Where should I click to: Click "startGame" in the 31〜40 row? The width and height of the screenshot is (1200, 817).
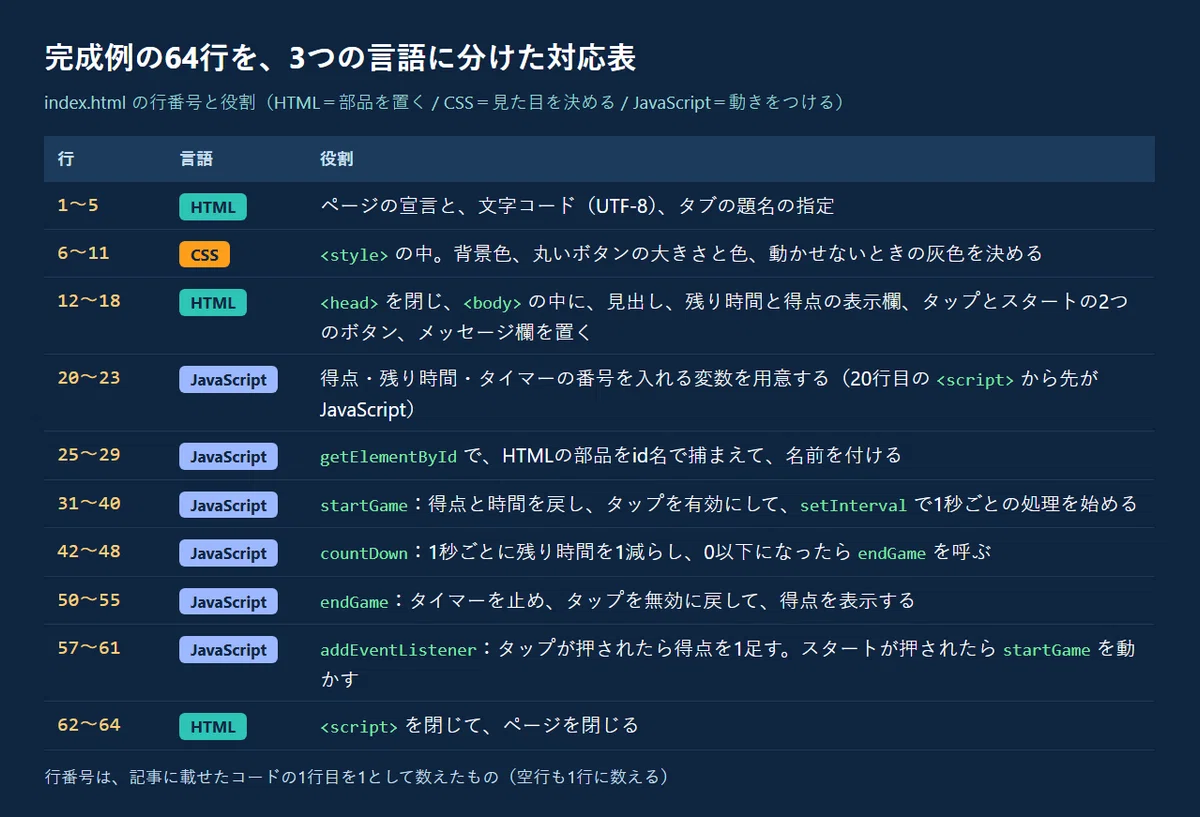tap(364, 506)
